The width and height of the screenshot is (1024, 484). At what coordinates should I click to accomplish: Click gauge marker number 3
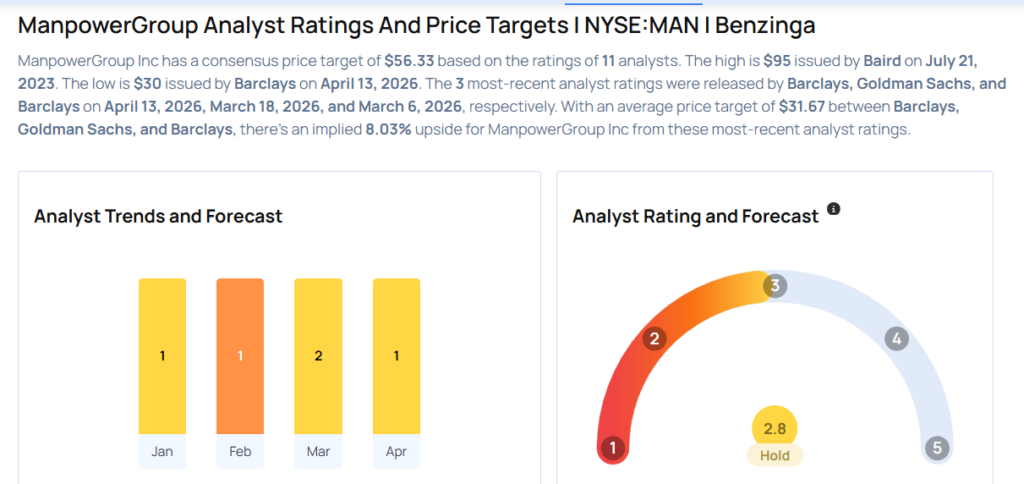point(774,286)
